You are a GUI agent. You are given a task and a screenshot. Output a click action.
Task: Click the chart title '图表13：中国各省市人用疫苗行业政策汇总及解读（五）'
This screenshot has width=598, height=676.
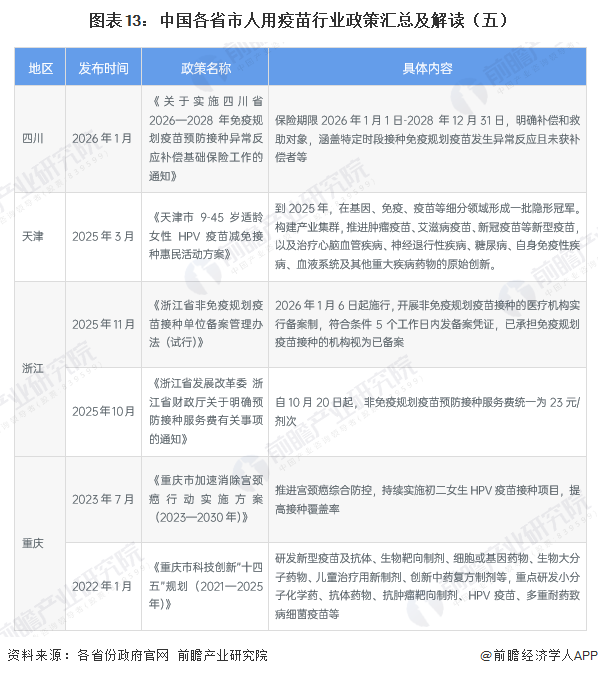tap(299, 20)
